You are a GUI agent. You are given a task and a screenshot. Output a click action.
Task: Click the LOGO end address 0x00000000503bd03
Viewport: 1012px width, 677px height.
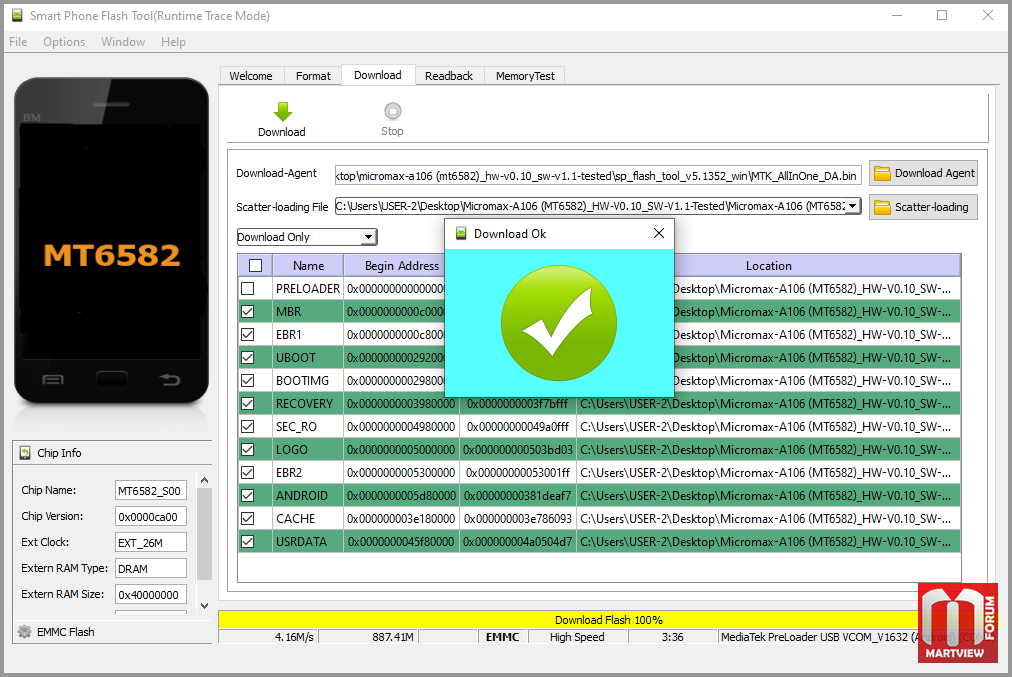[x=518, y=450]
